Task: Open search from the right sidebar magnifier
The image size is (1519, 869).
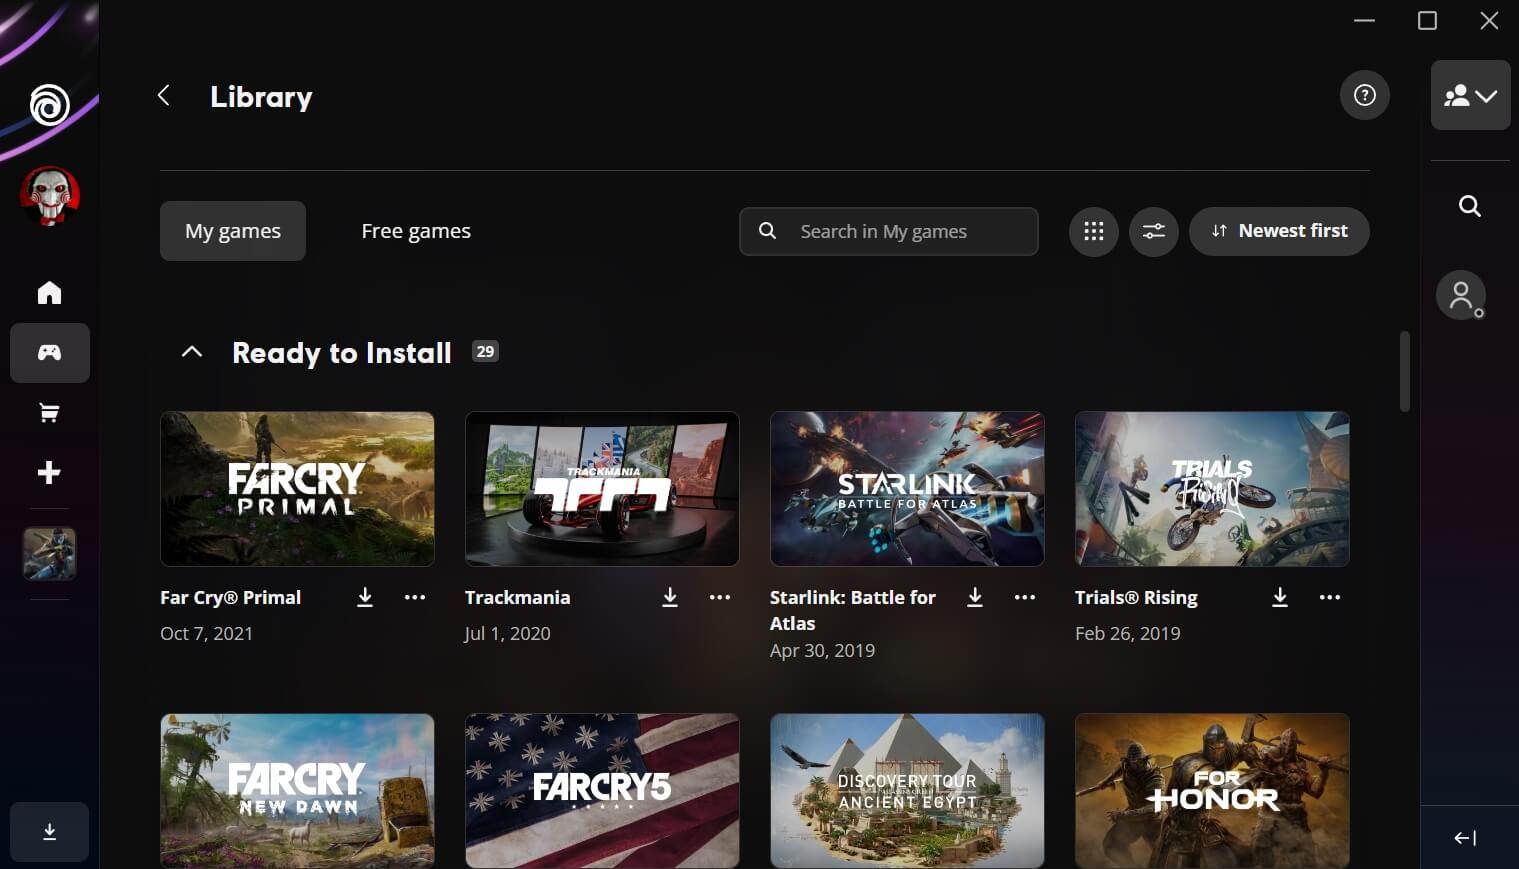Action: point(1469,205)
